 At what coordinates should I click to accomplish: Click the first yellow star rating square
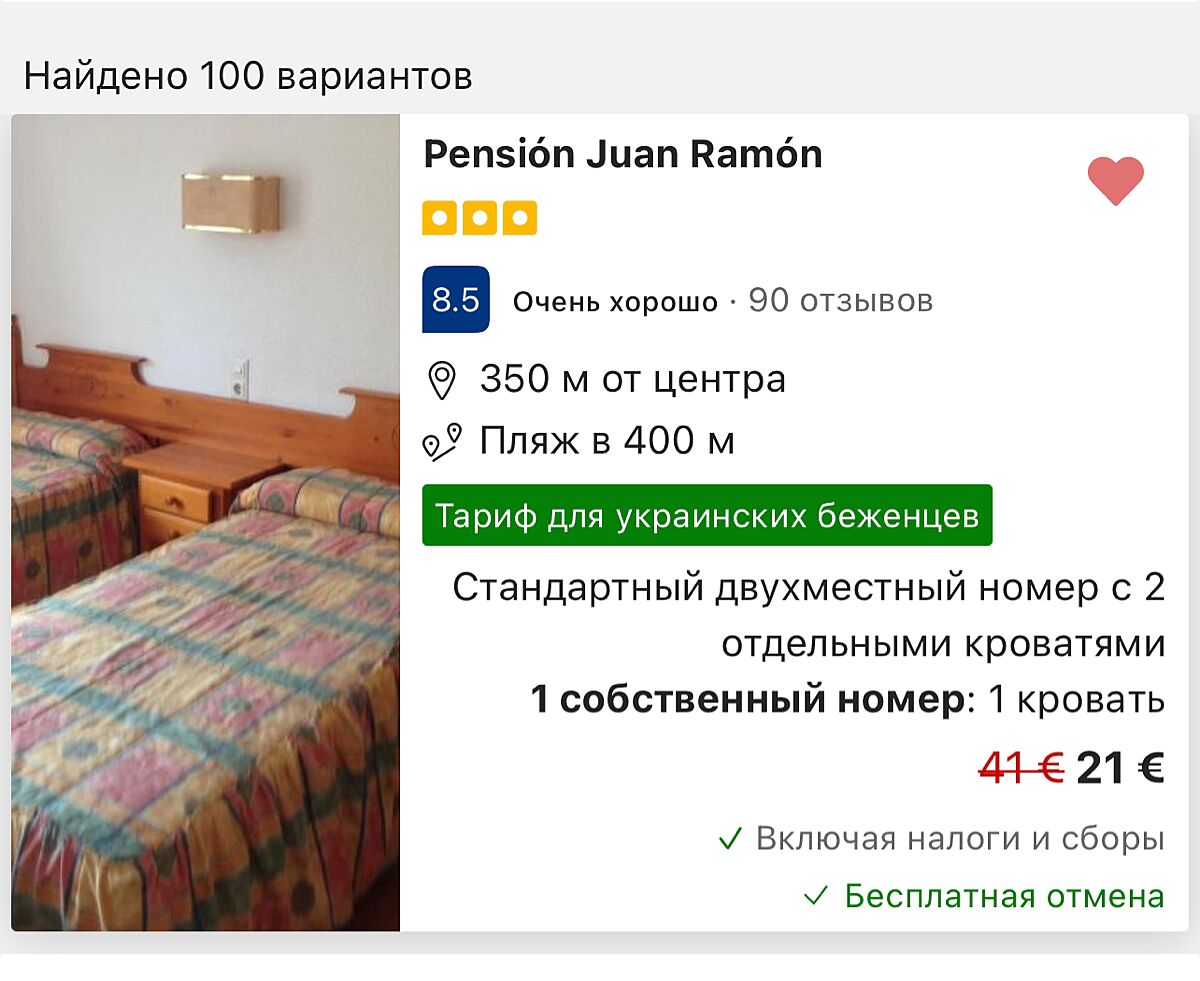click(x=438, y=218)
